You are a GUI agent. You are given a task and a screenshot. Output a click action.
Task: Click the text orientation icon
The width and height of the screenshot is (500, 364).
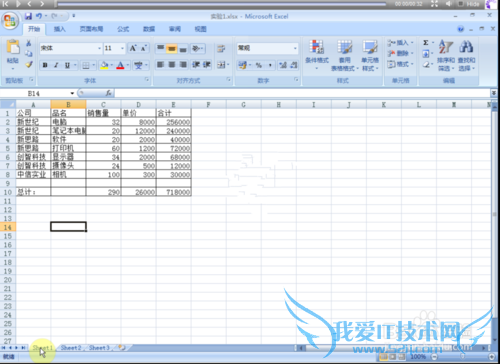pos(196,48)
